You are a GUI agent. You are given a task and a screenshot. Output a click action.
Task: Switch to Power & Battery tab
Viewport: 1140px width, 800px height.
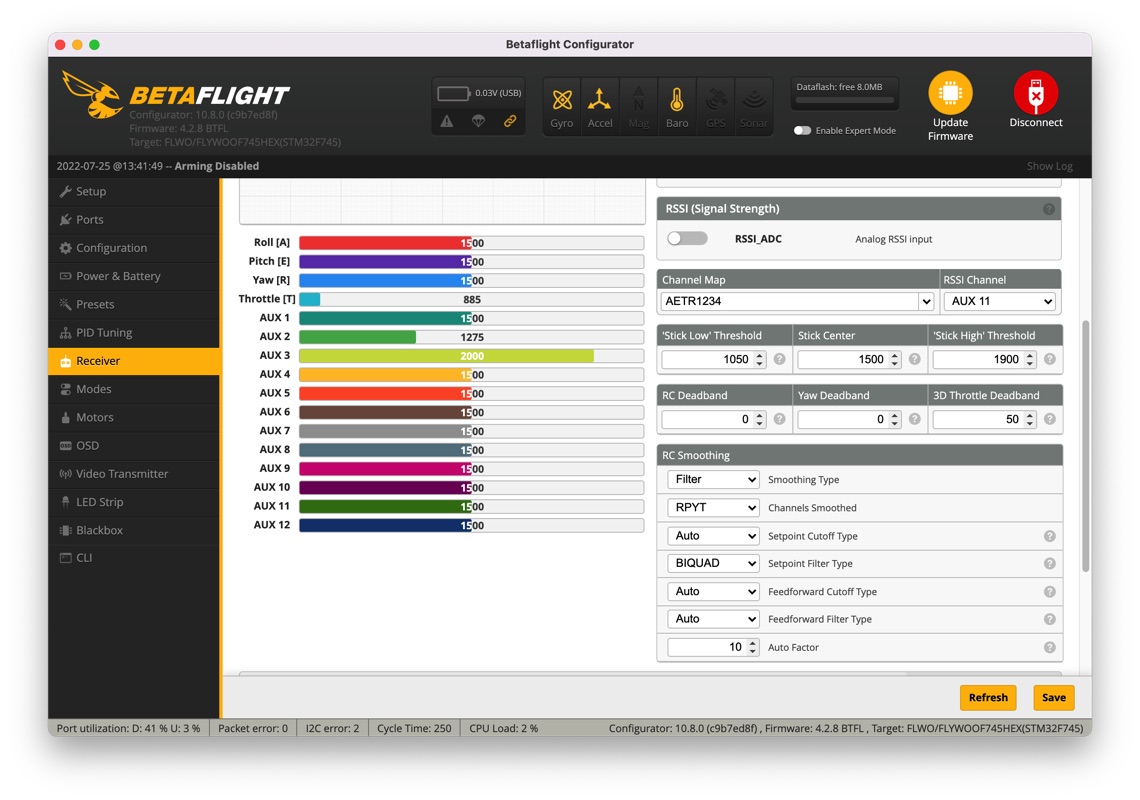click(x=134, y=276)
